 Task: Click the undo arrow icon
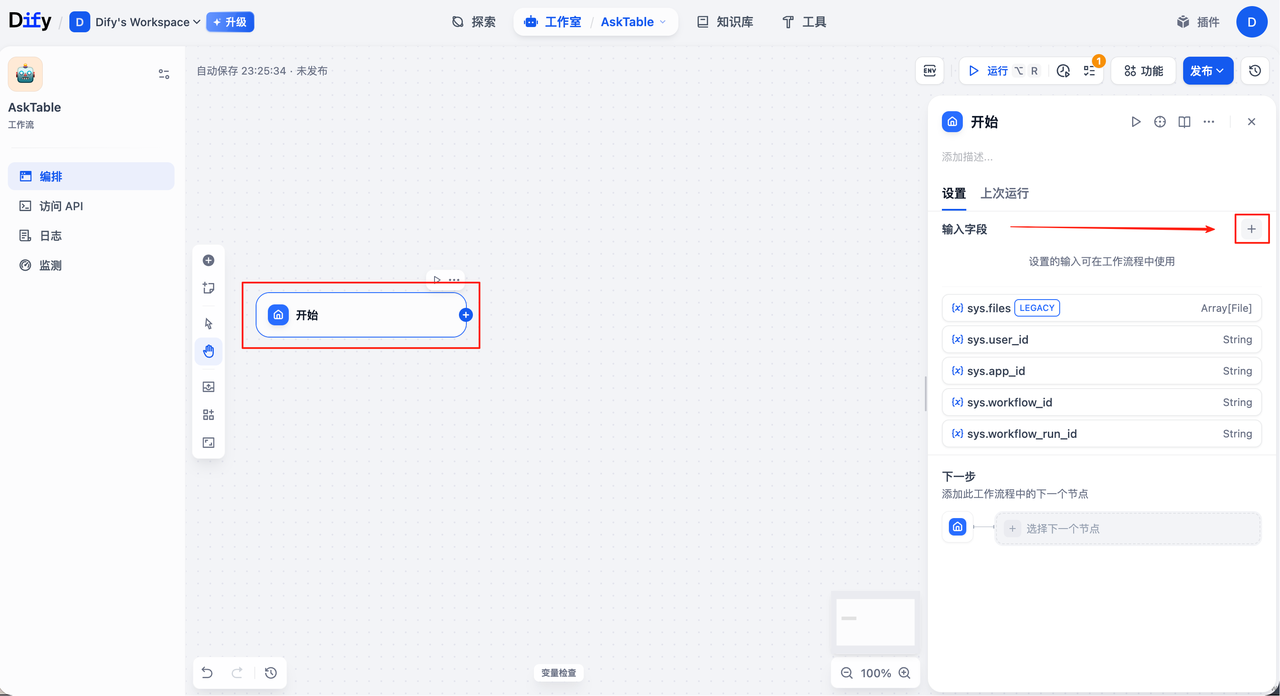(x=207, y=673)
